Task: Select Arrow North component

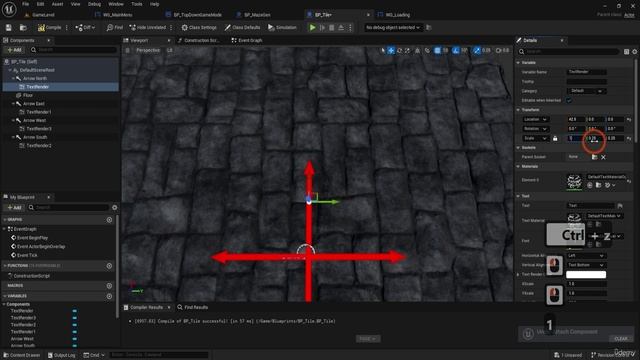Action: [35, 78]
